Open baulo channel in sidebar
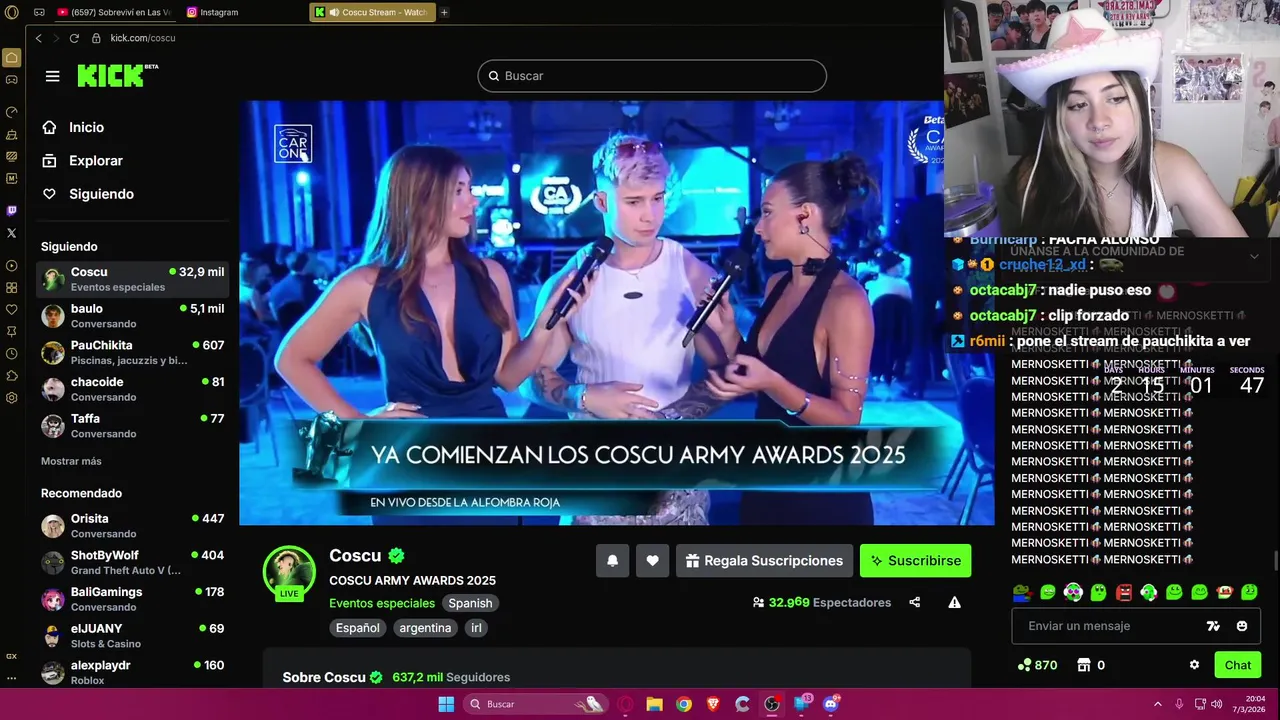 (132, 316)
